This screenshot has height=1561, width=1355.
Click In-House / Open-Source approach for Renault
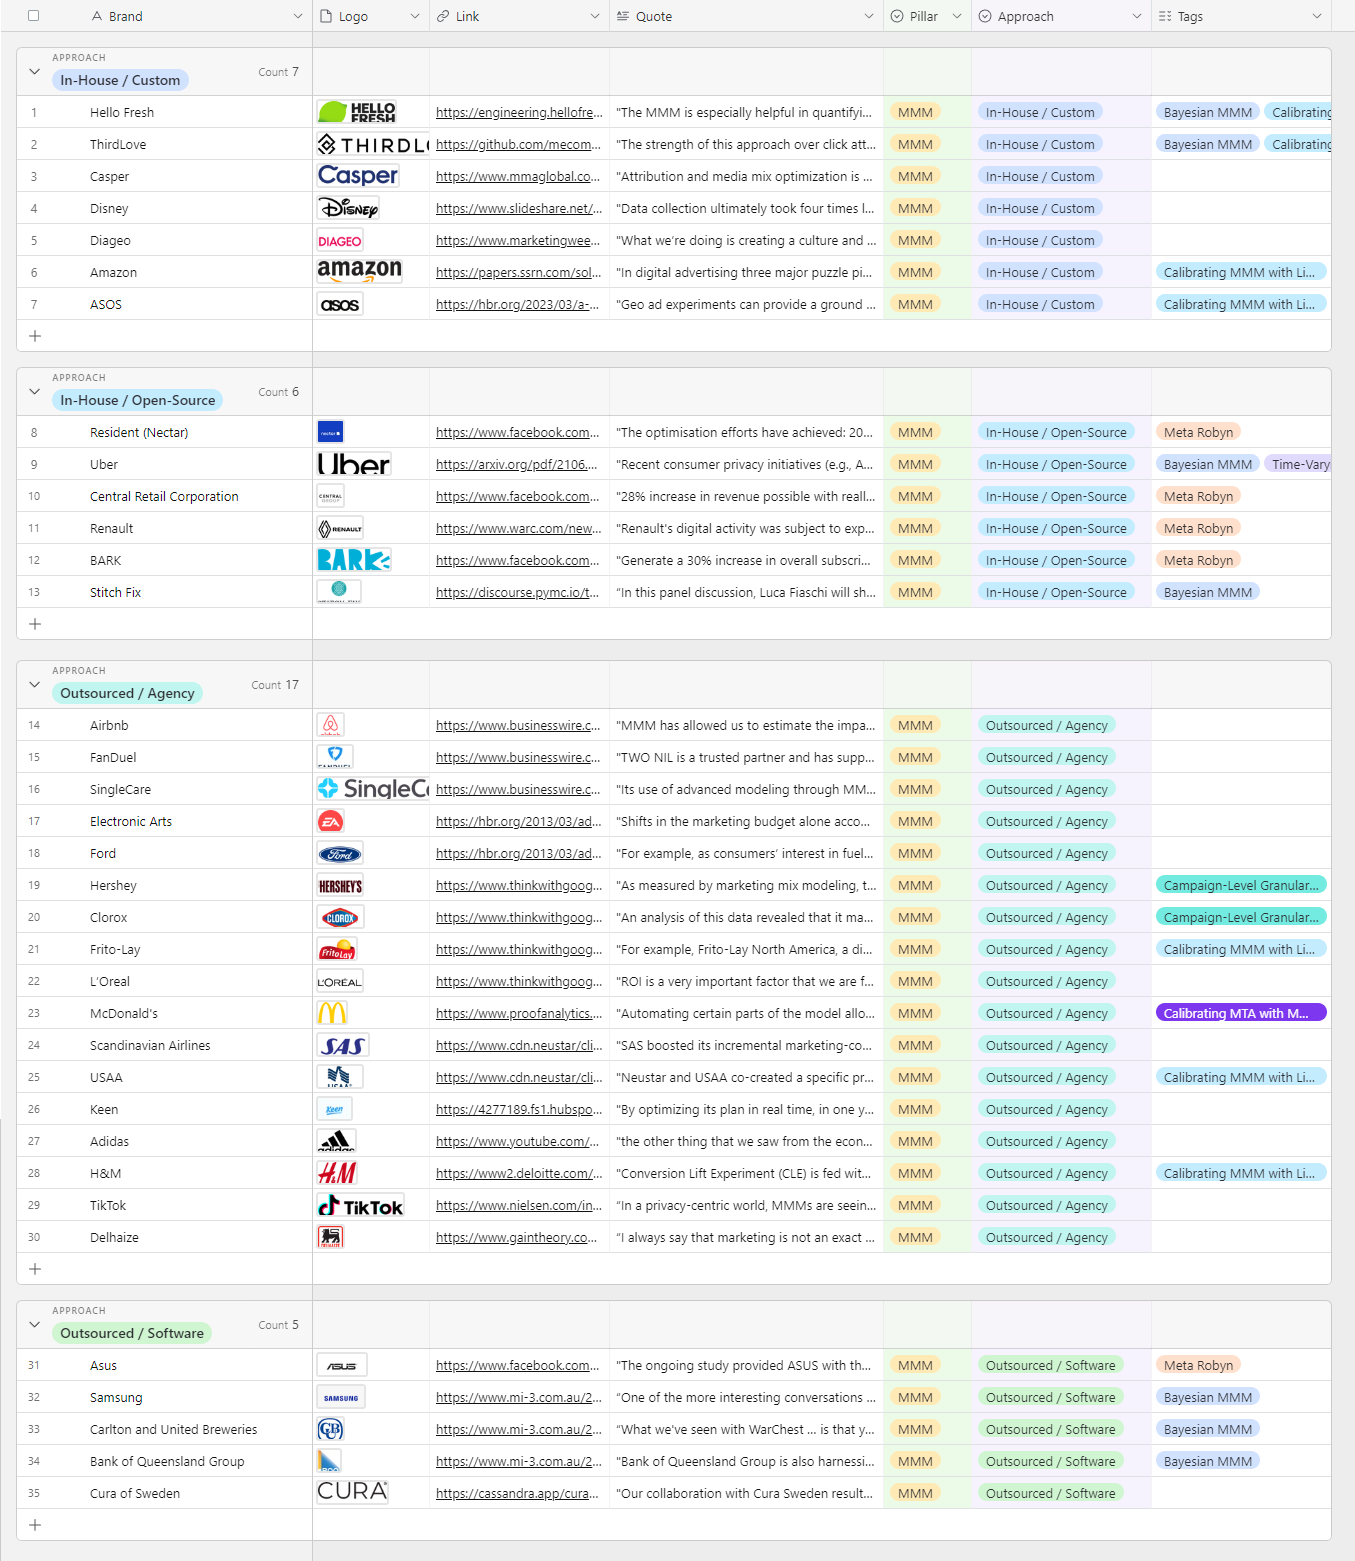(x=1056, y=528)
